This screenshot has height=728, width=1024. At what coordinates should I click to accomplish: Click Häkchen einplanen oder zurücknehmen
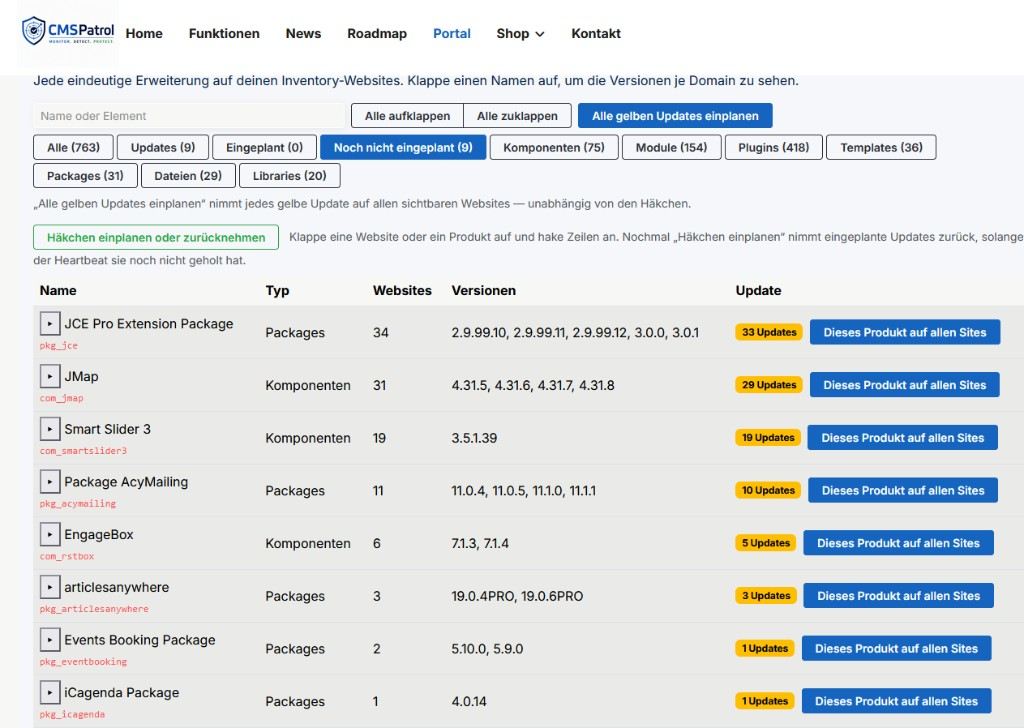tap(156, 237)
